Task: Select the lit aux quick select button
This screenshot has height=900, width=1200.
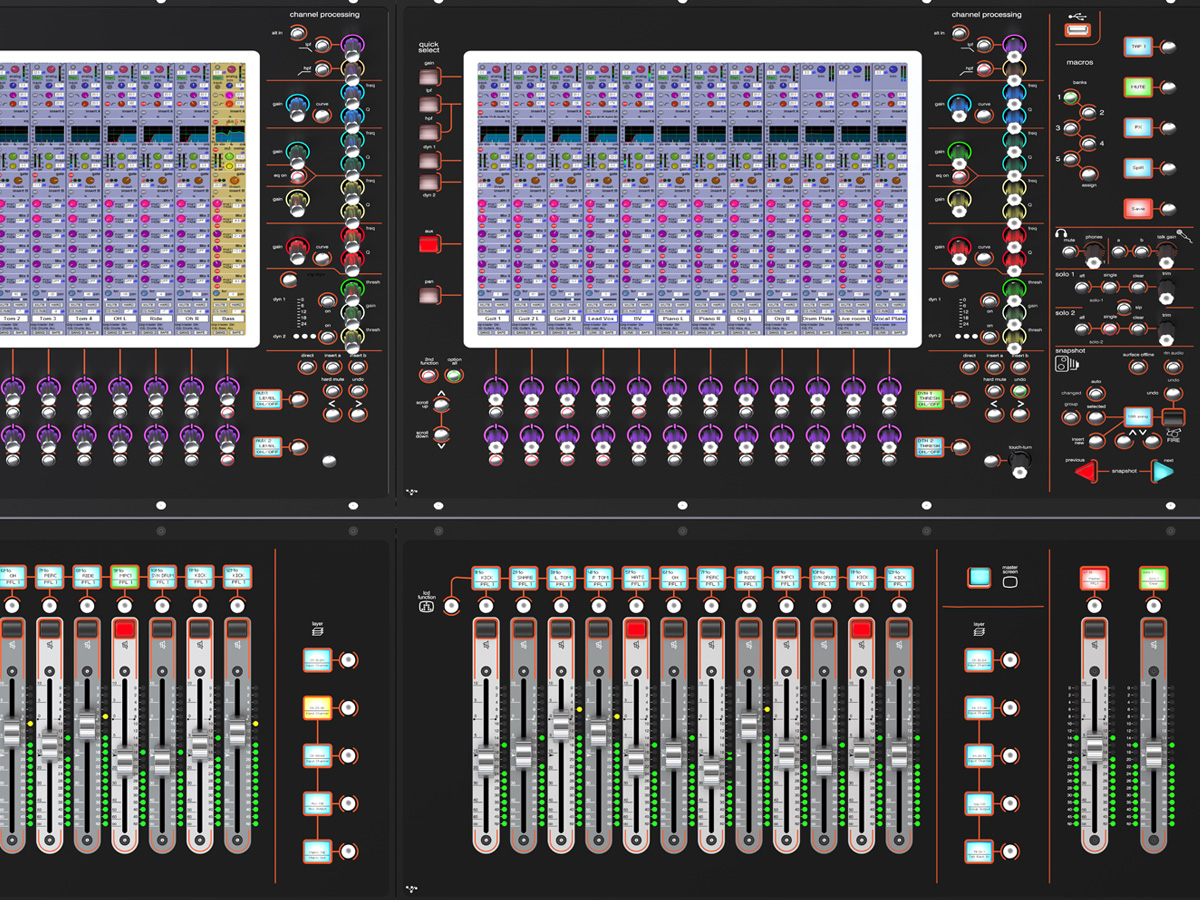Action: 428,242
